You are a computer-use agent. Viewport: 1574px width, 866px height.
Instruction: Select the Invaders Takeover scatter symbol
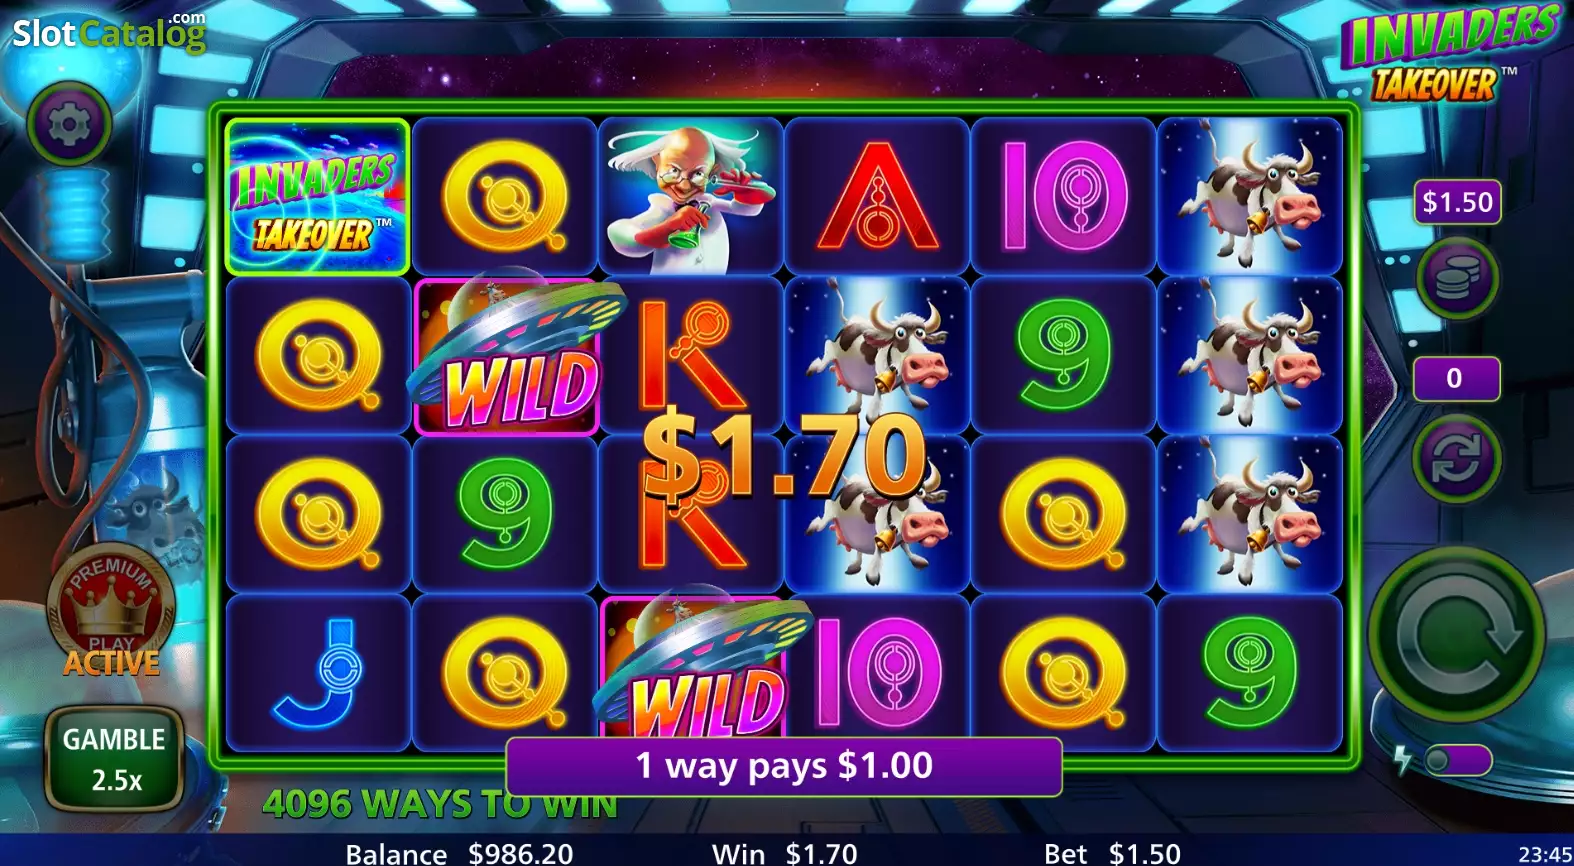tap(318, 196)
